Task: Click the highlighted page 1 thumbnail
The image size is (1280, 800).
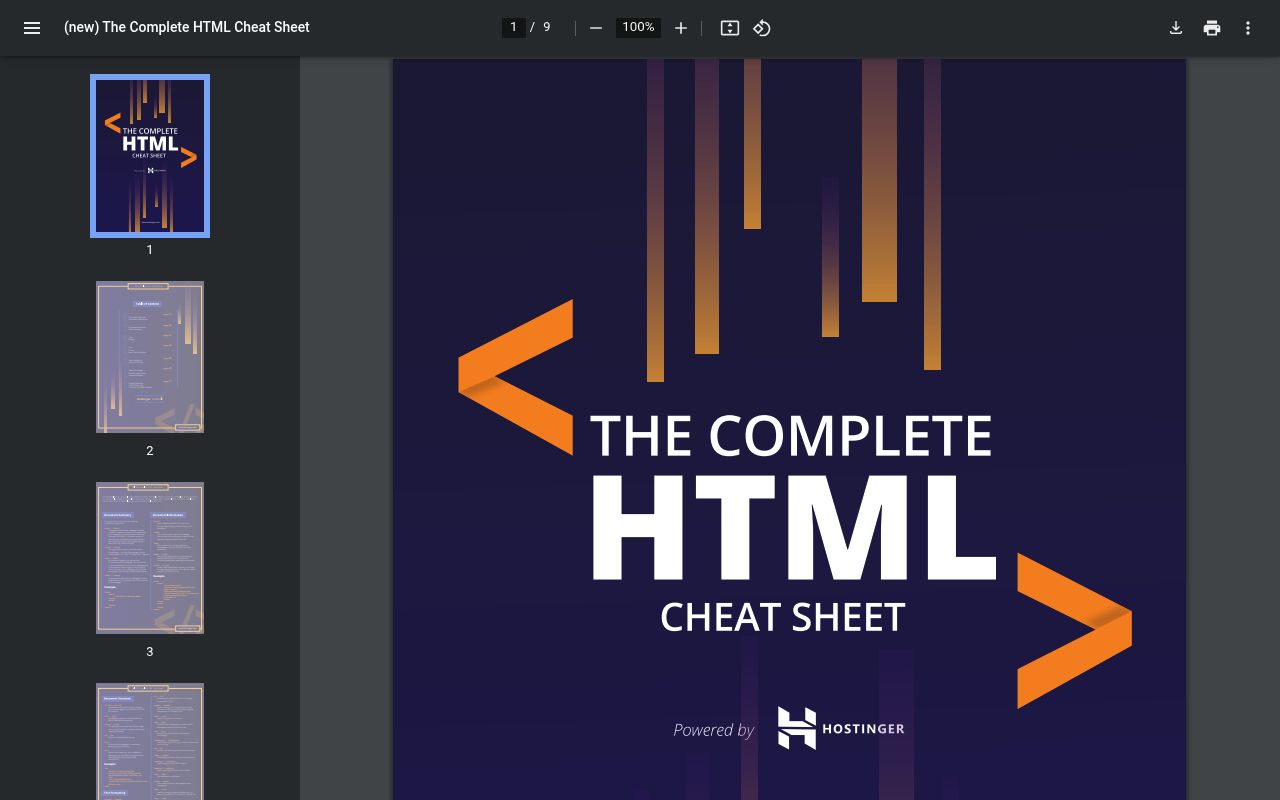Action: pyautogui.click(x=149, y=155)
